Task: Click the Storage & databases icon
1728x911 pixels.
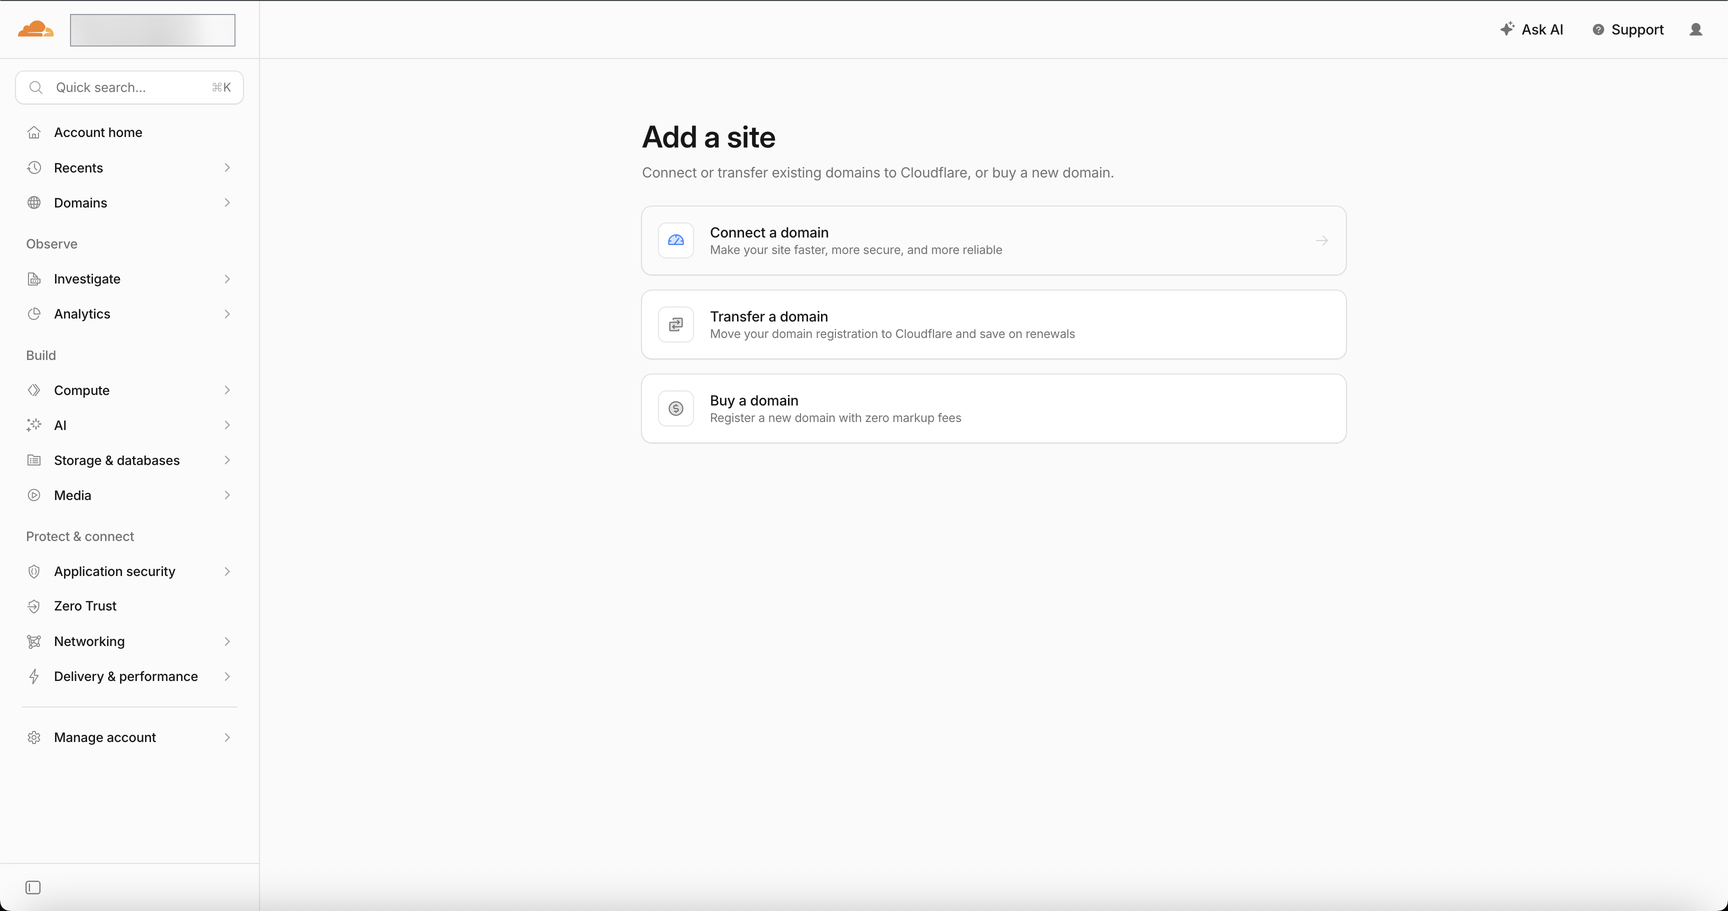Action: 34,460
